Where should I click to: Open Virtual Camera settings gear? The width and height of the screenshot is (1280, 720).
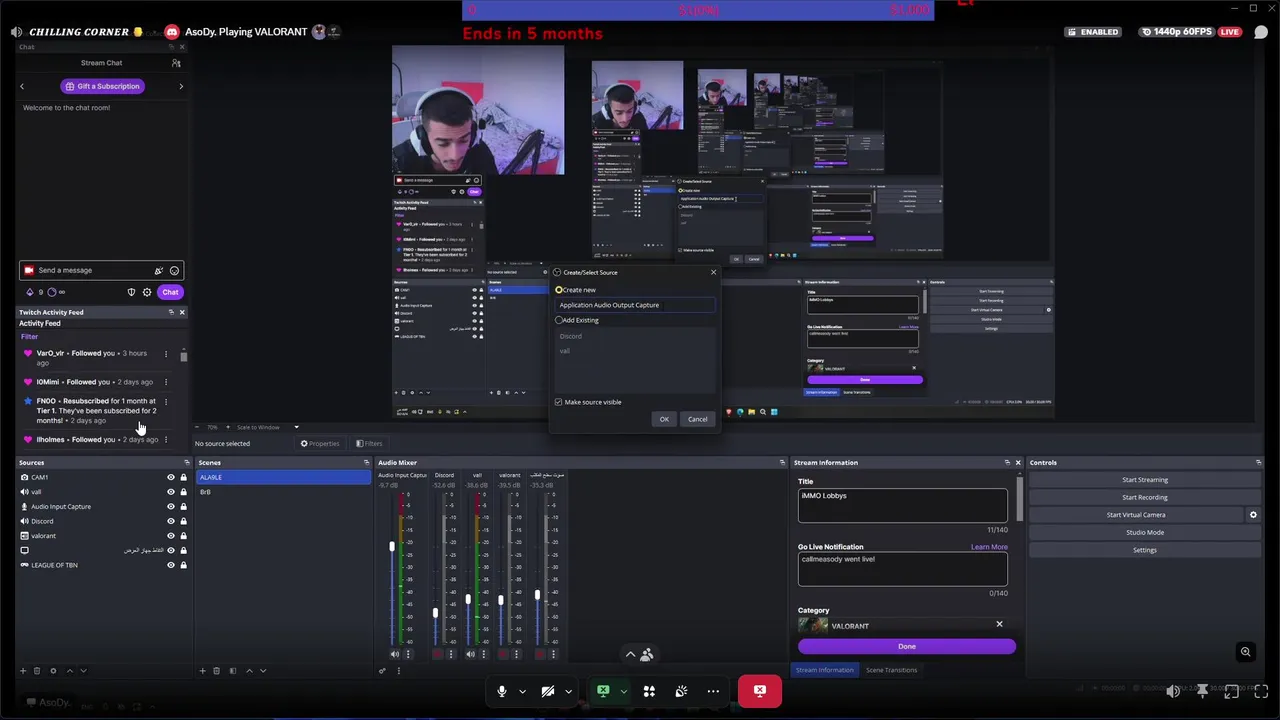[1253, 515]
